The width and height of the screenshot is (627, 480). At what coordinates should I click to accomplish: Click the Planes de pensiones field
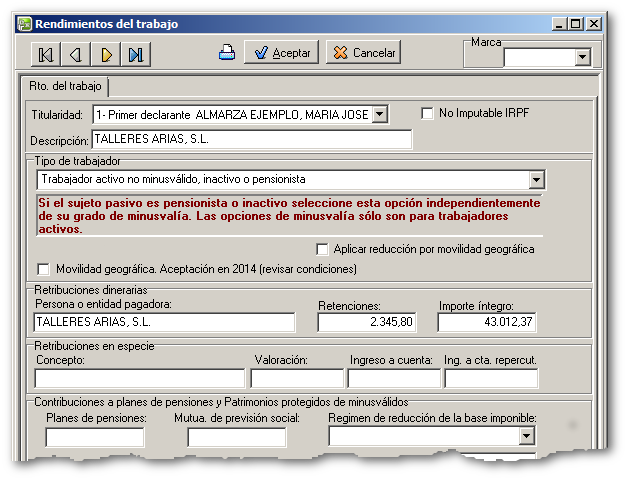(95, 437)
